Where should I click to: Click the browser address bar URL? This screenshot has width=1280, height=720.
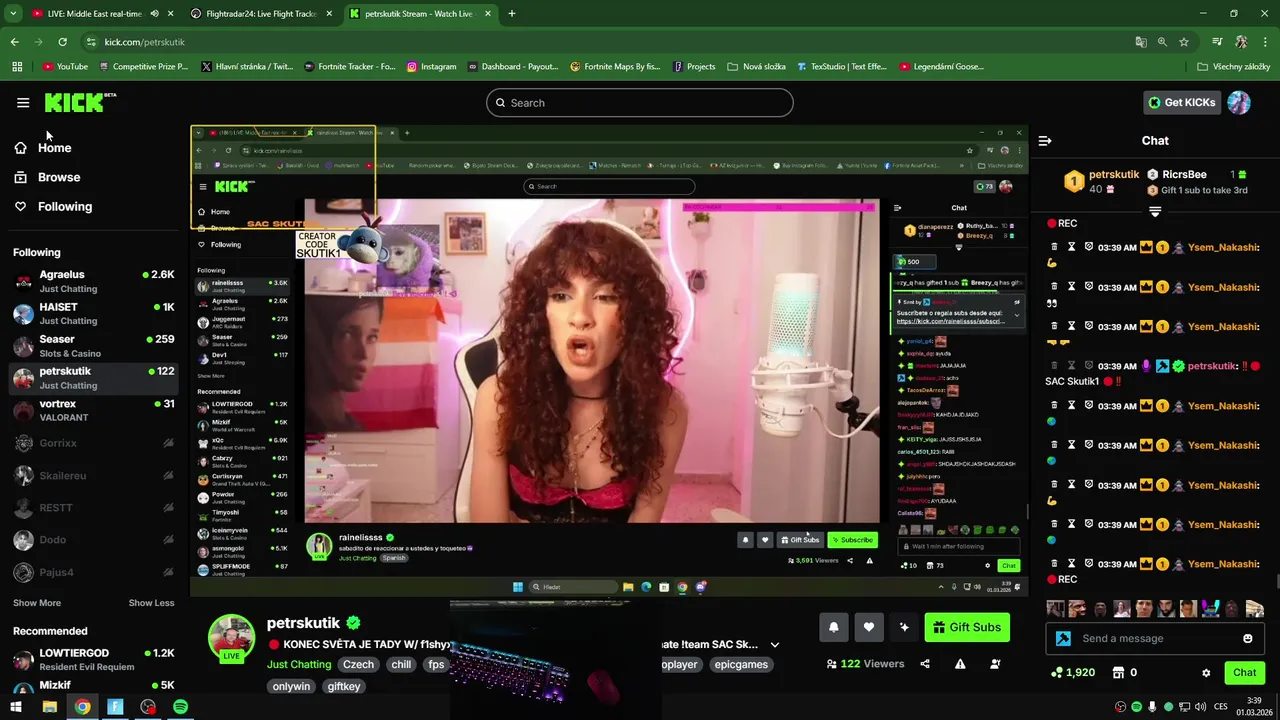(x=144, y=42)
